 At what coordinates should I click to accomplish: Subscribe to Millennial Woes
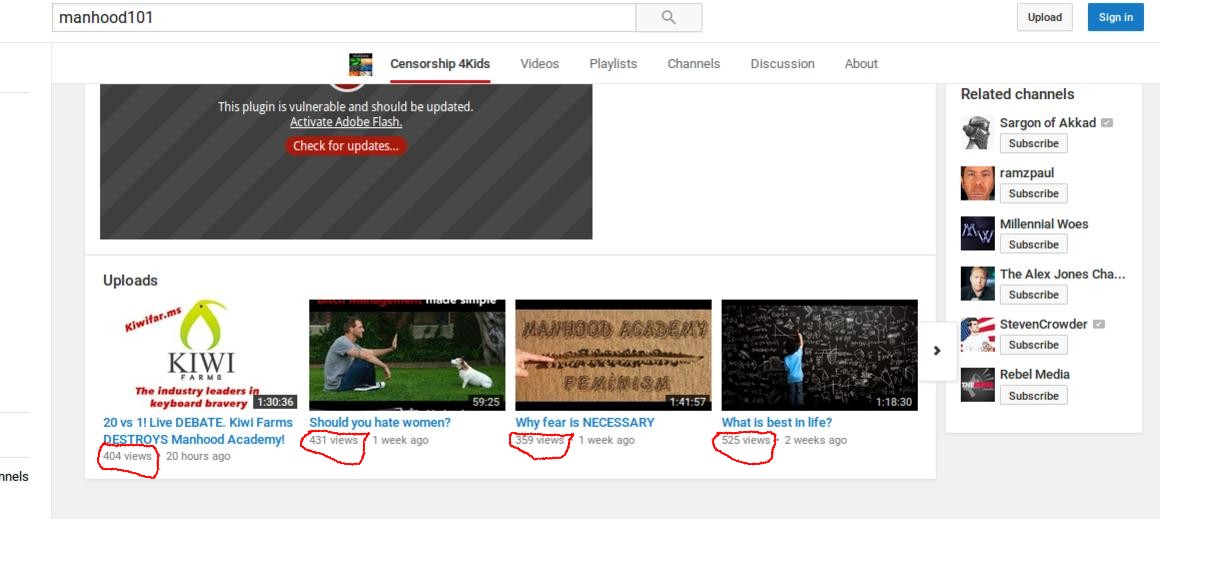tap(1033, 244)
